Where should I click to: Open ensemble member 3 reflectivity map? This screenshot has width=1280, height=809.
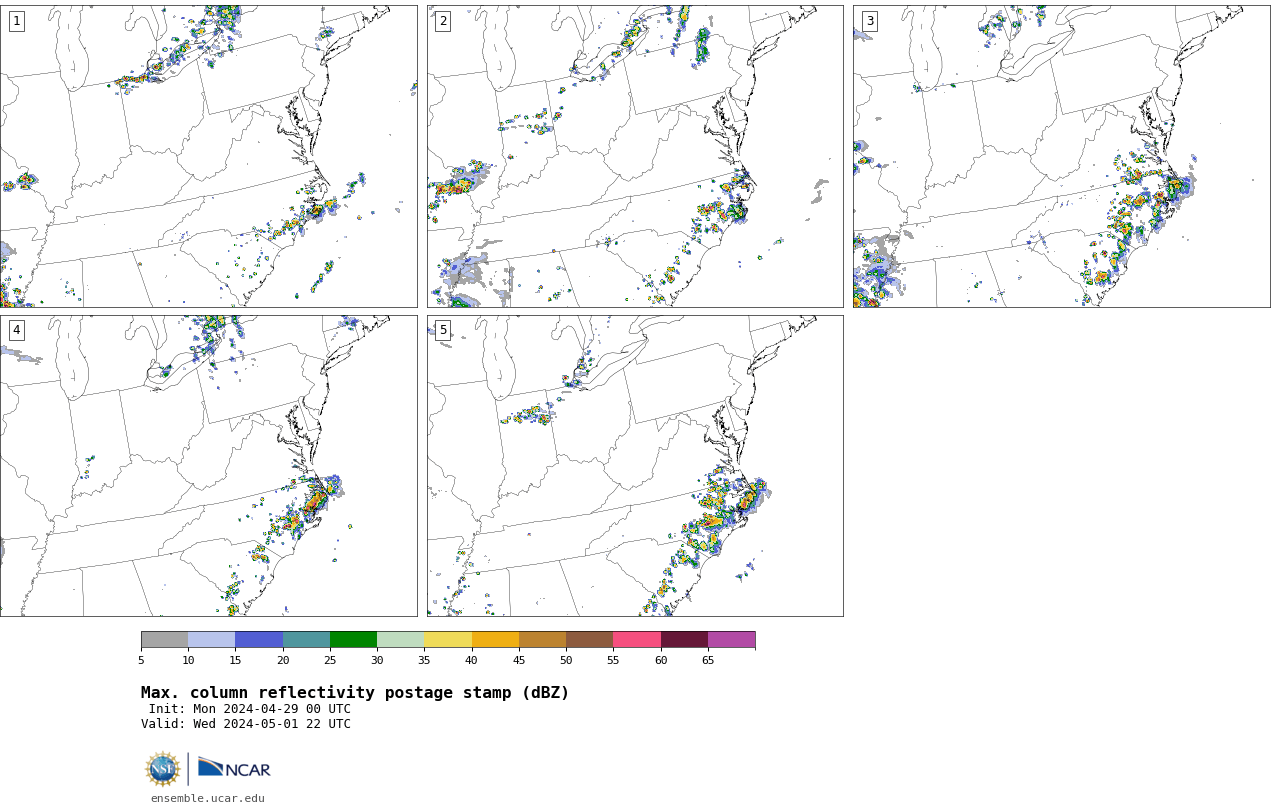pyautogui.click(x=1061, y=156)
